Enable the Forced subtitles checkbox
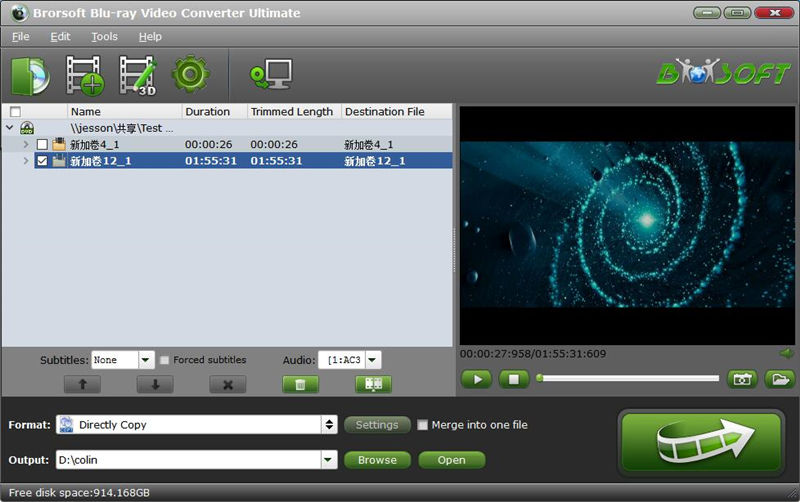Image resolution: width=800 pixels, height=502 pixels. click(165, 360)
